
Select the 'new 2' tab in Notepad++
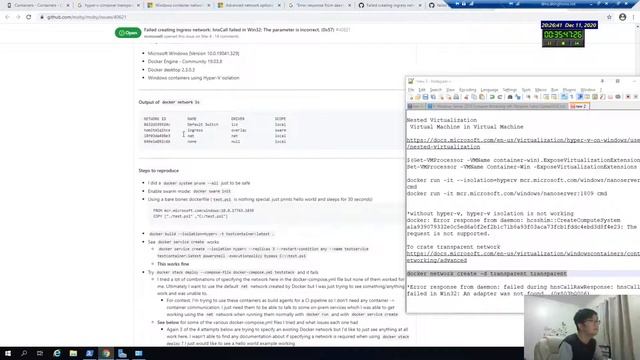pos(579,107)
